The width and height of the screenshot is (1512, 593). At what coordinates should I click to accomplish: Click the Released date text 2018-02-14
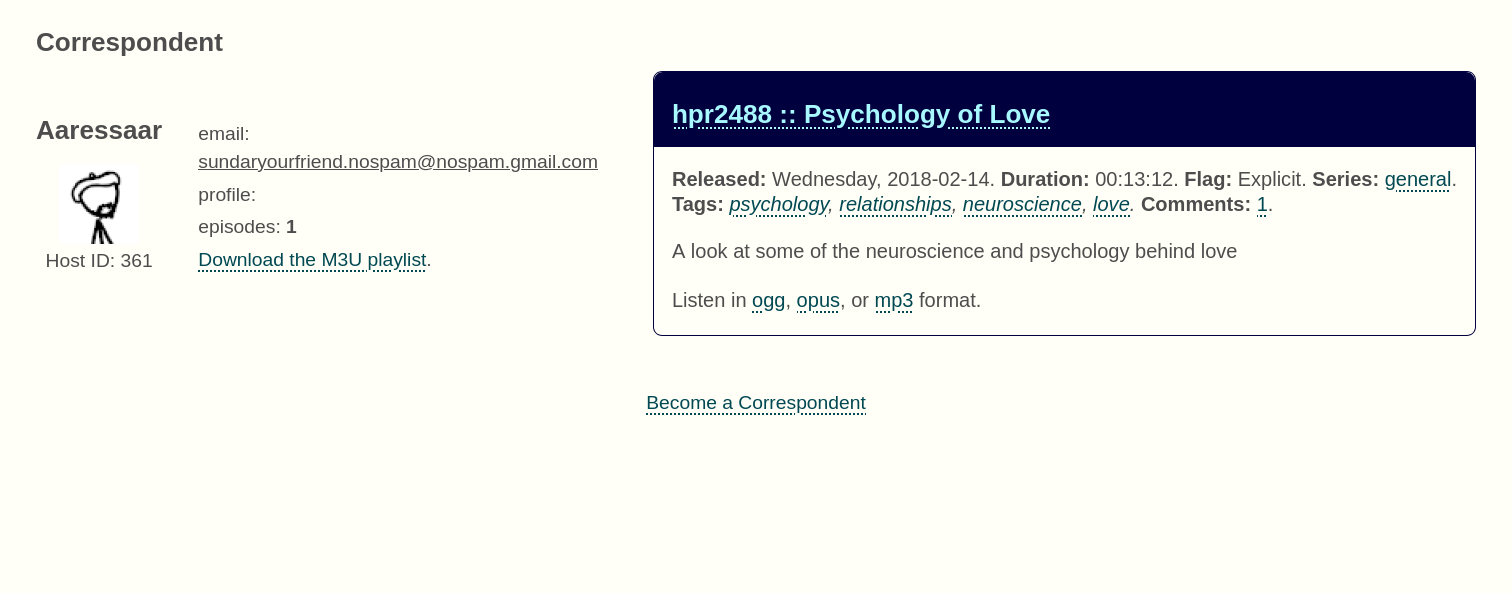[939, 180]
